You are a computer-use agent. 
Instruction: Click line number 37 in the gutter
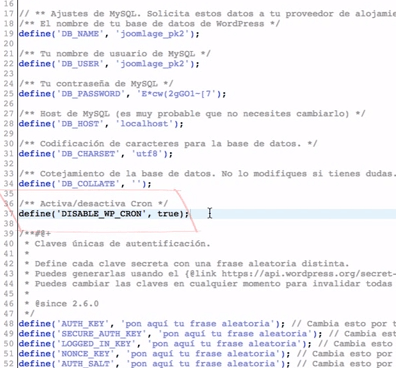pyautogui.click(x=8, y=214)
